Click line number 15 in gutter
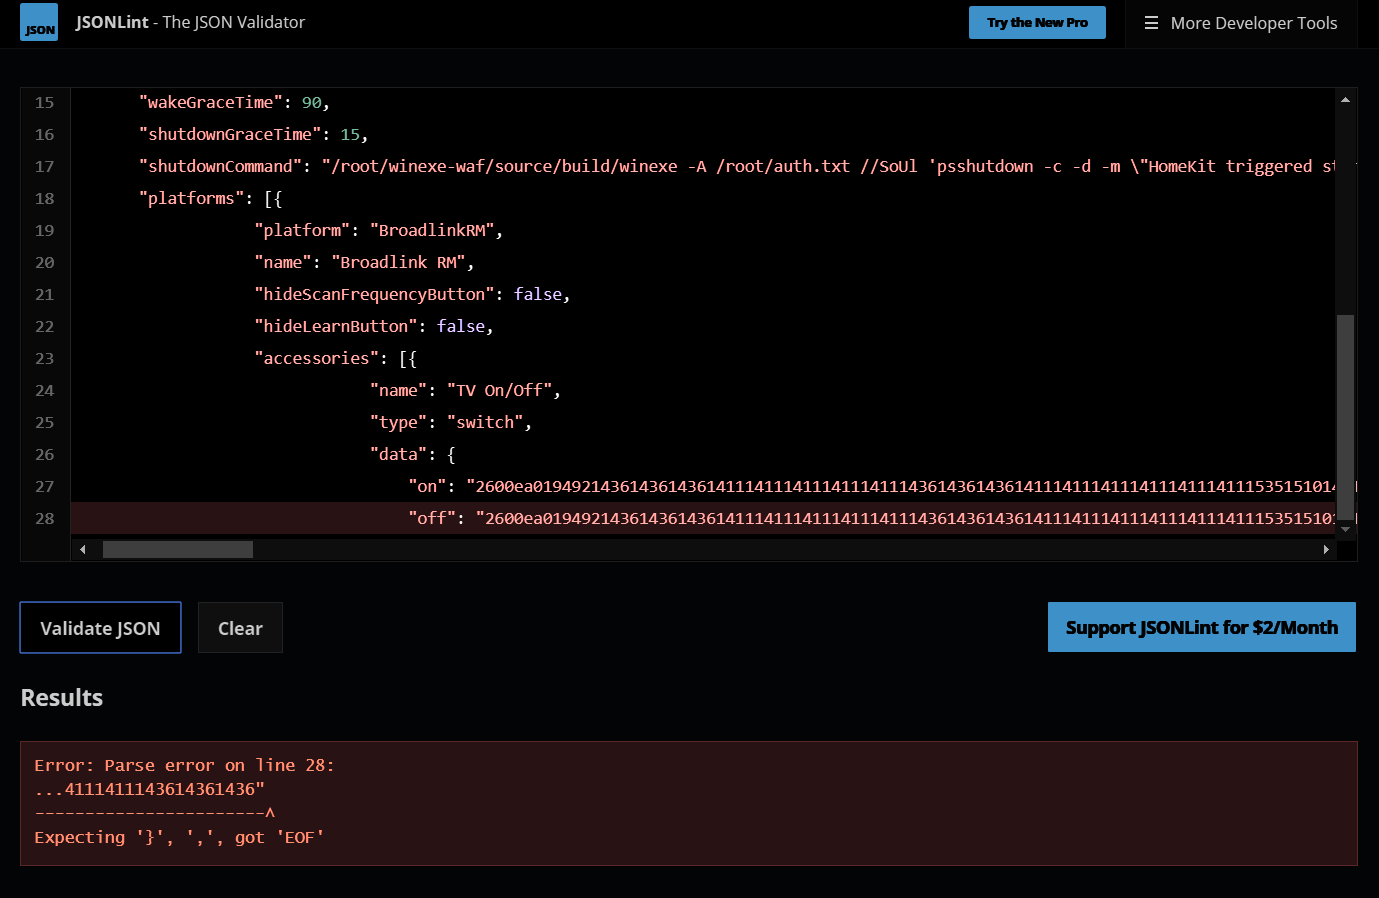 click(x=45, y=102)
